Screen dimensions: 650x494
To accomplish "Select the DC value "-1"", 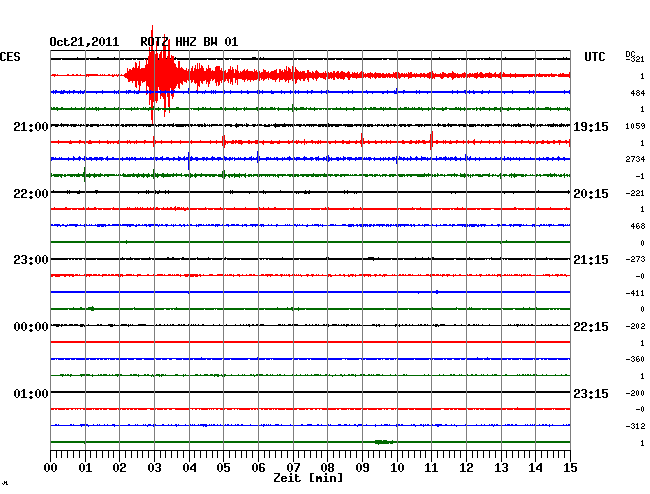I will coord(640,177).
